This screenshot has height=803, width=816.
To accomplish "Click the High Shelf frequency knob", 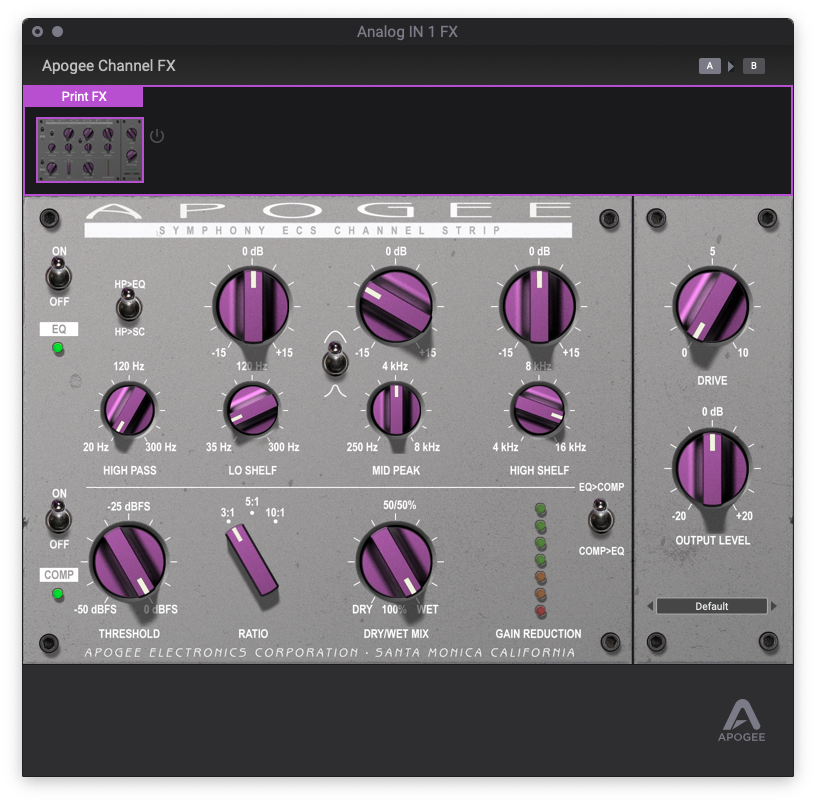I will coord(539,410).
